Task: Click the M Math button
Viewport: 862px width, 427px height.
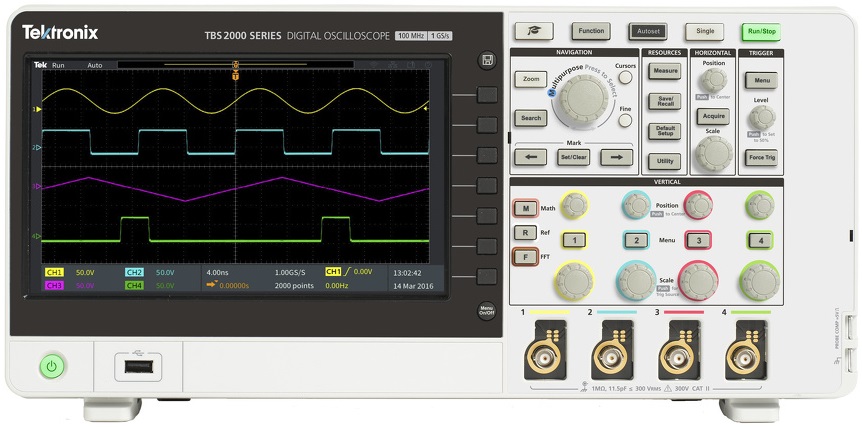Action: (526, 208)
